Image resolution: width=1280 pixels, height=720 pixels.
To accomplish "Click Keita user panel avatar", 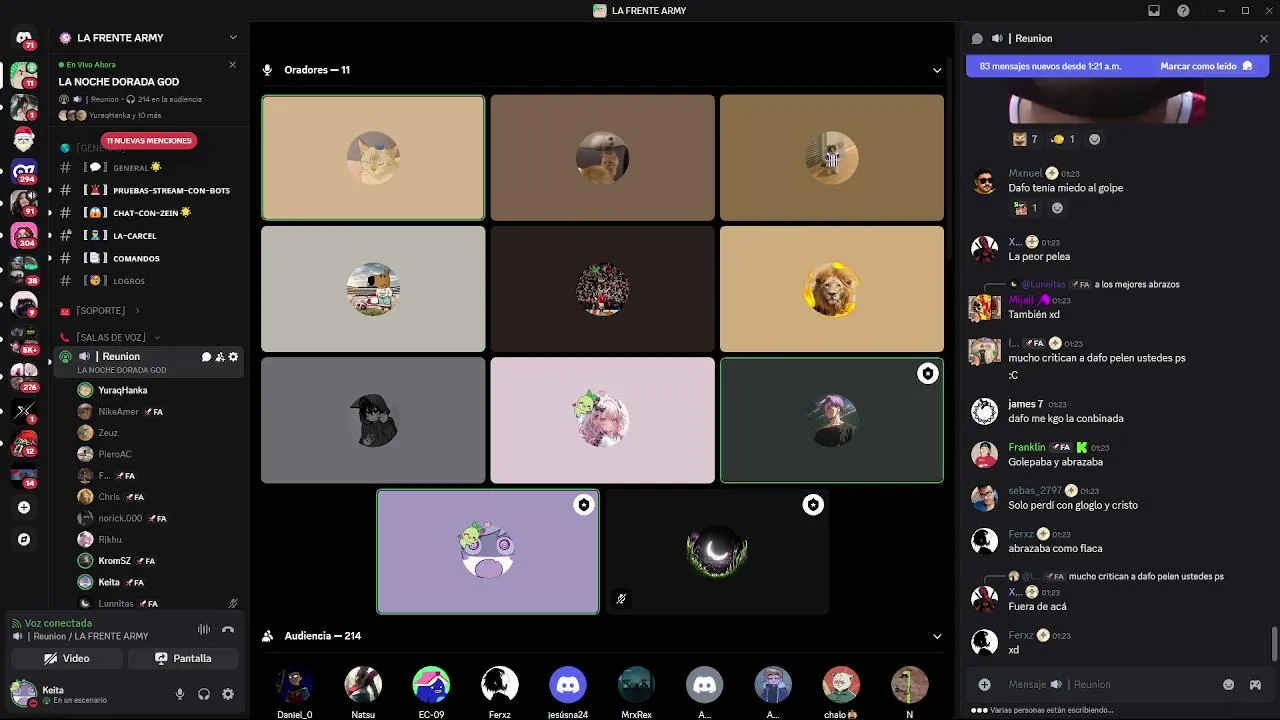I will tap(22, 693).
